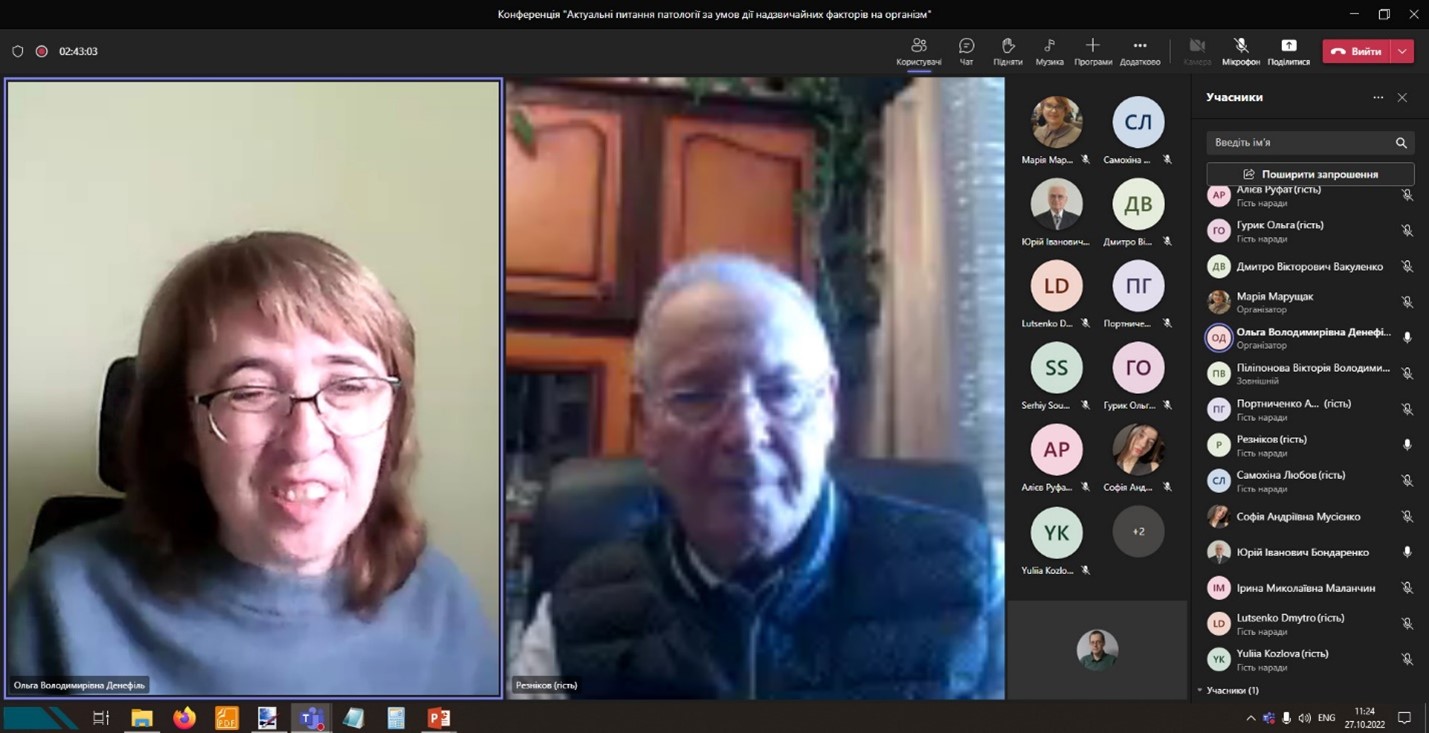This screenshot has height=733, width=1429.
Task: Open the three-dots menu in Учасники panel
Action: (x=1378, y=98)
